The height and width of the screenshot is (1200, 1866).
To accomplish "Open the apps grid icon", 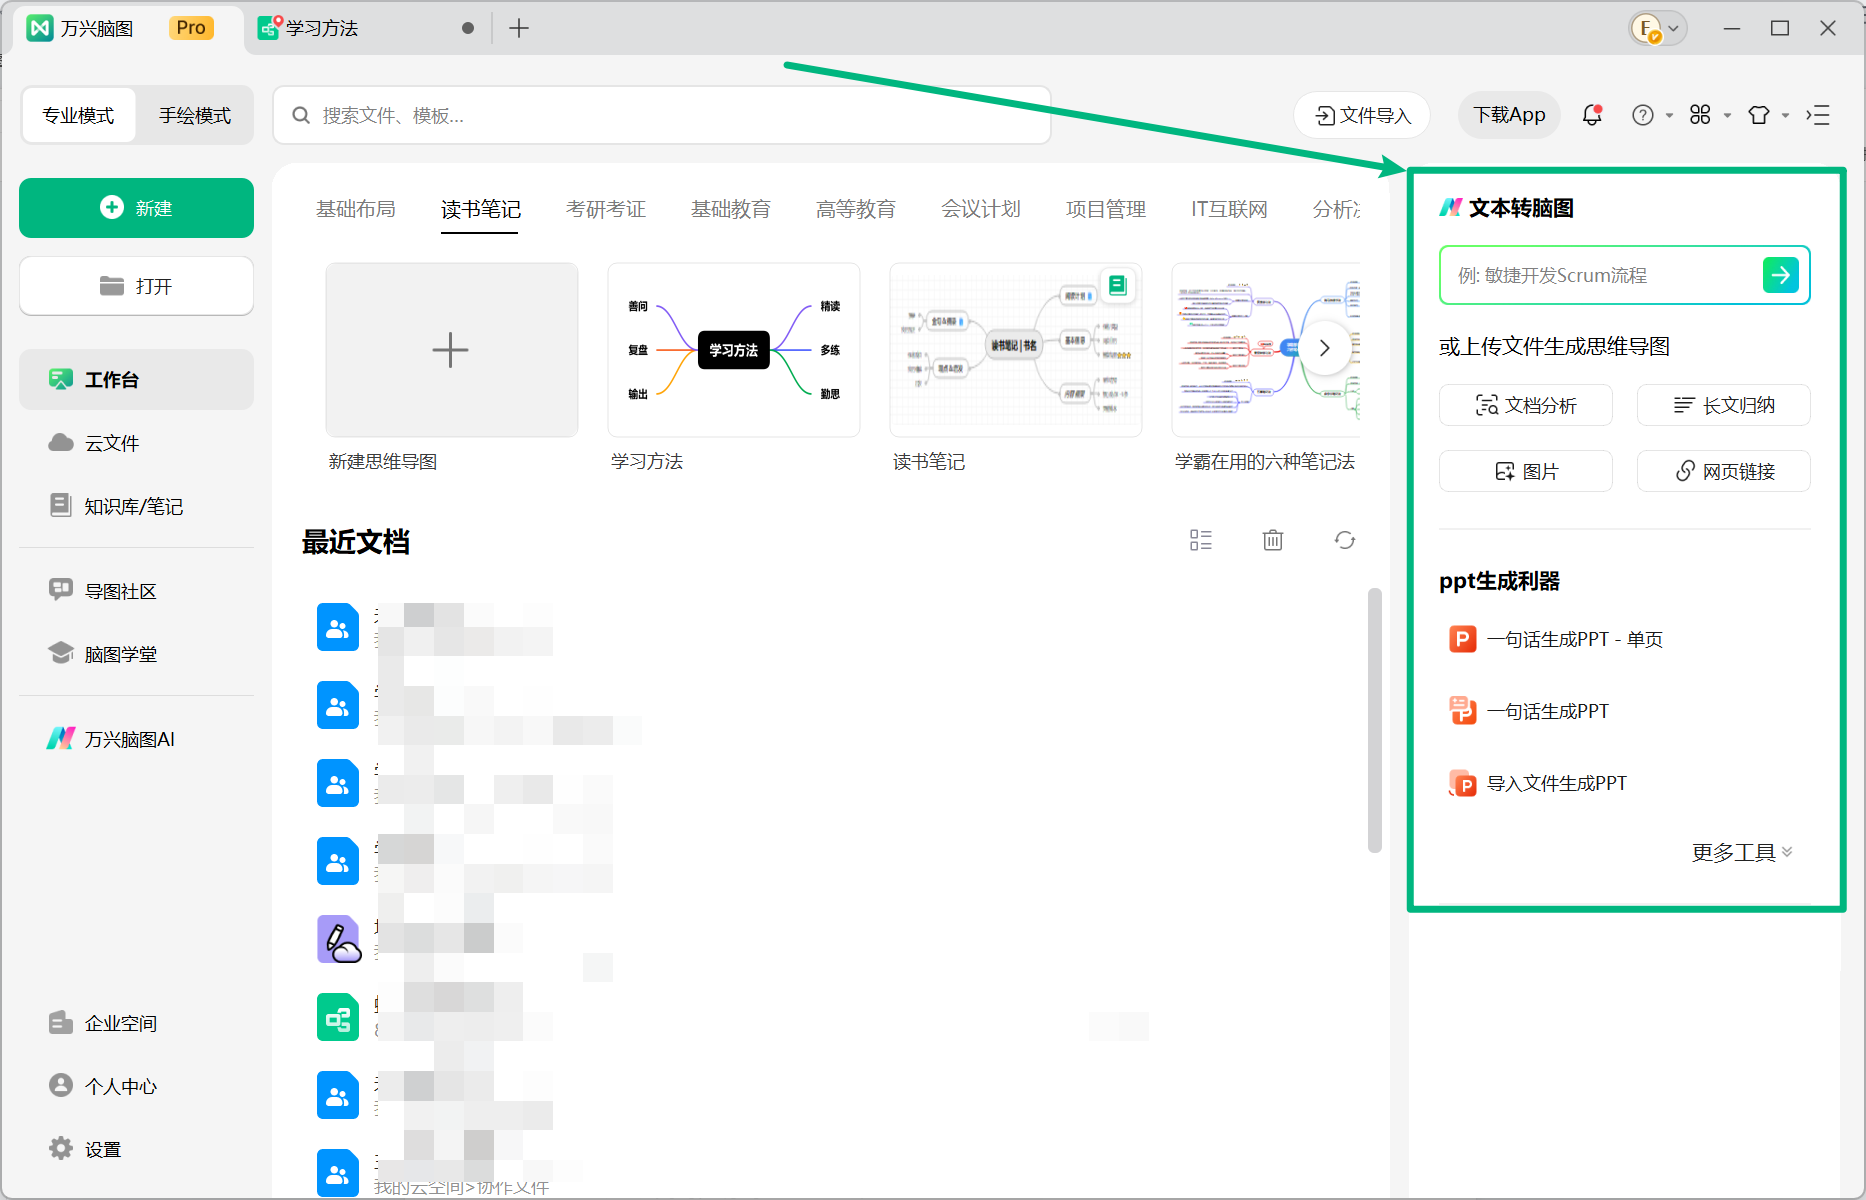I will coord(1700,115).
